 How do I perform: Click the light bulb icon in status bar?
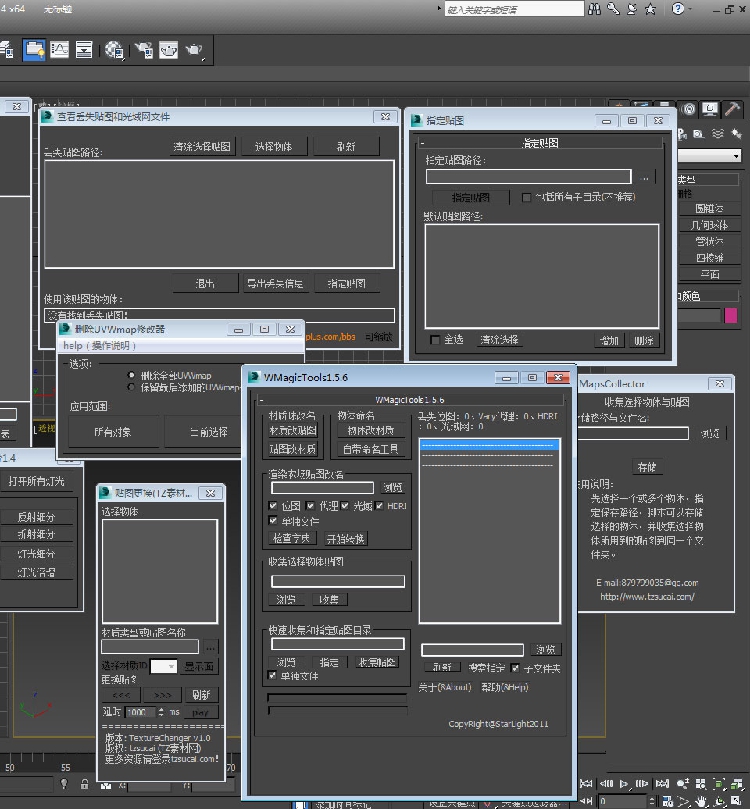[64, 784]
